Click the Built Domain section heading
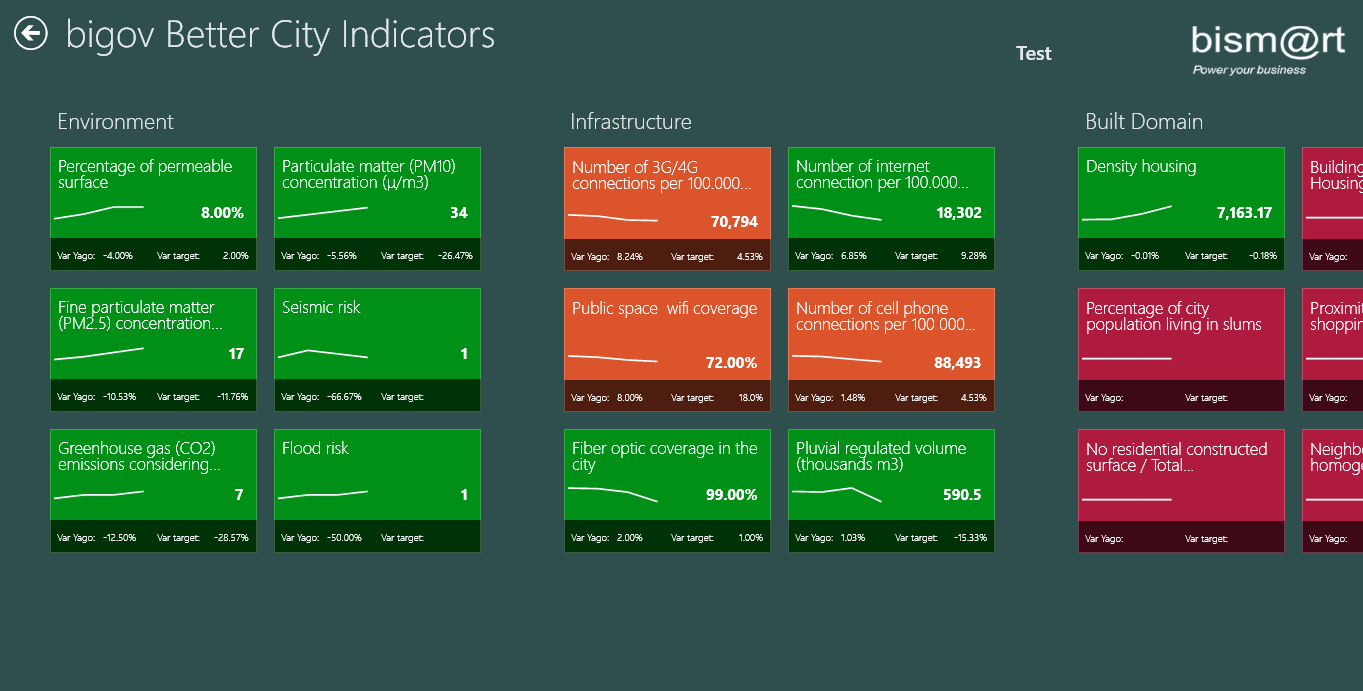Screen dimensions: 1363x691 point(1144,122)
